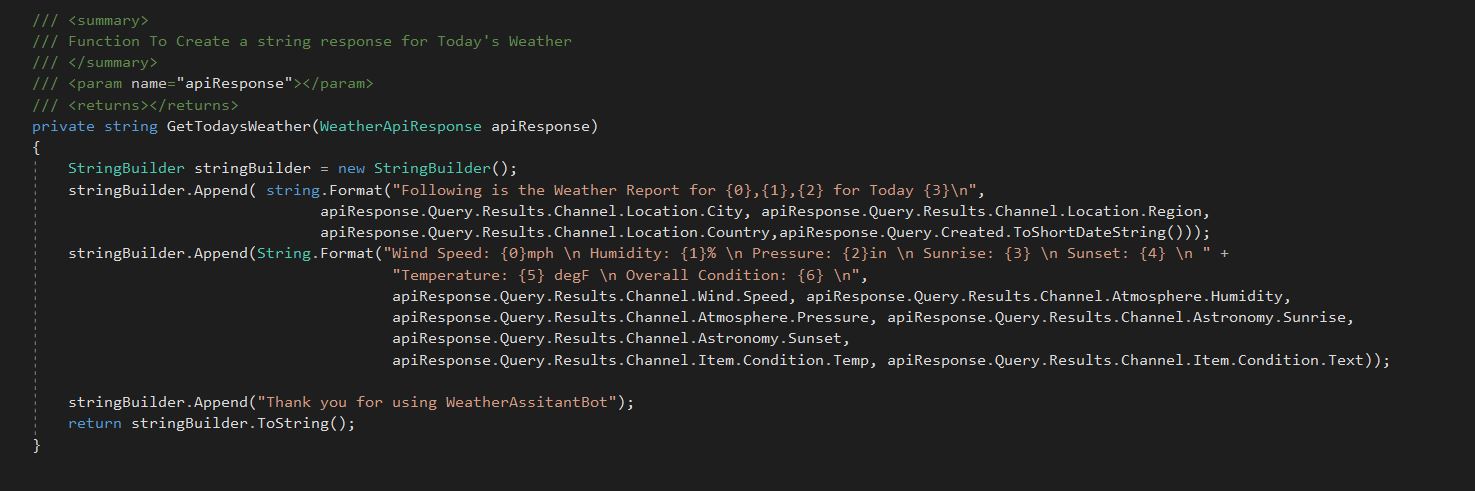The width and height of the screenshot is (1475, 491).
Task: Click the private keyword in method signature
Action: click(x=63, y=126)
